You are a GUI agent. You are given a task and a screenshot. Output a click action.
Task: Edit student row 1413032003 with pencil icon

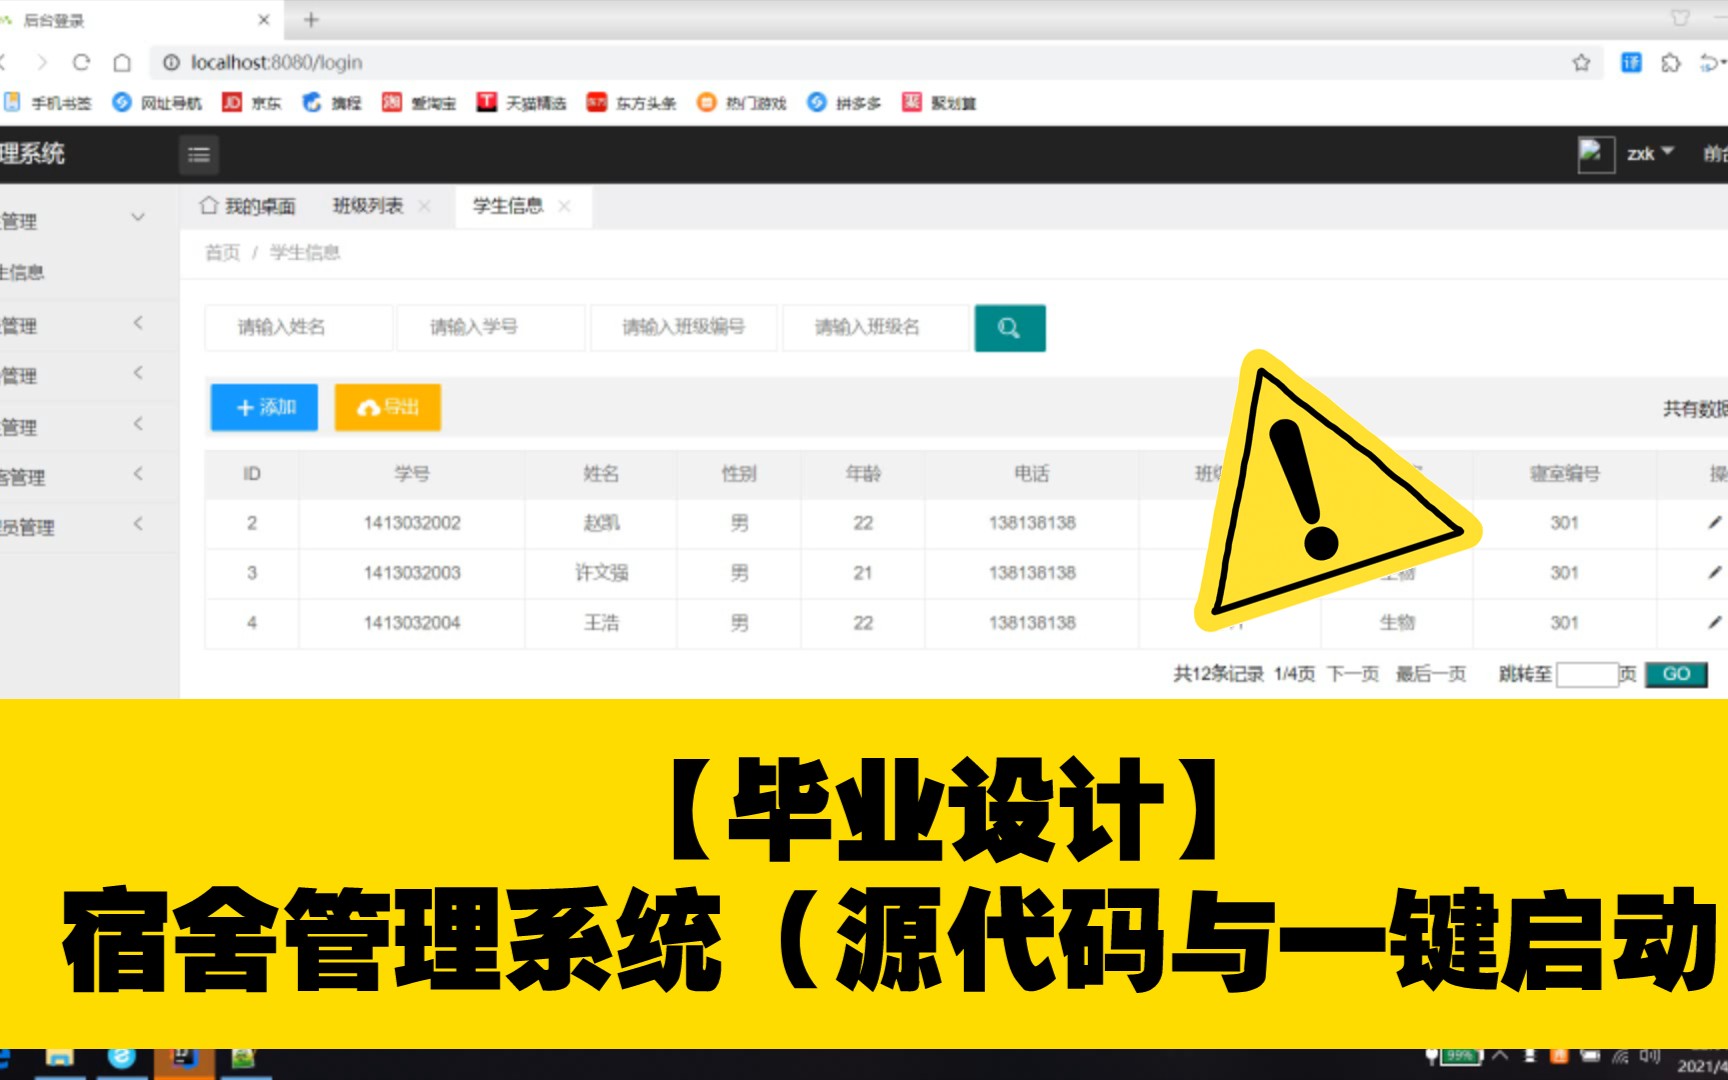tap(1714, 573)
